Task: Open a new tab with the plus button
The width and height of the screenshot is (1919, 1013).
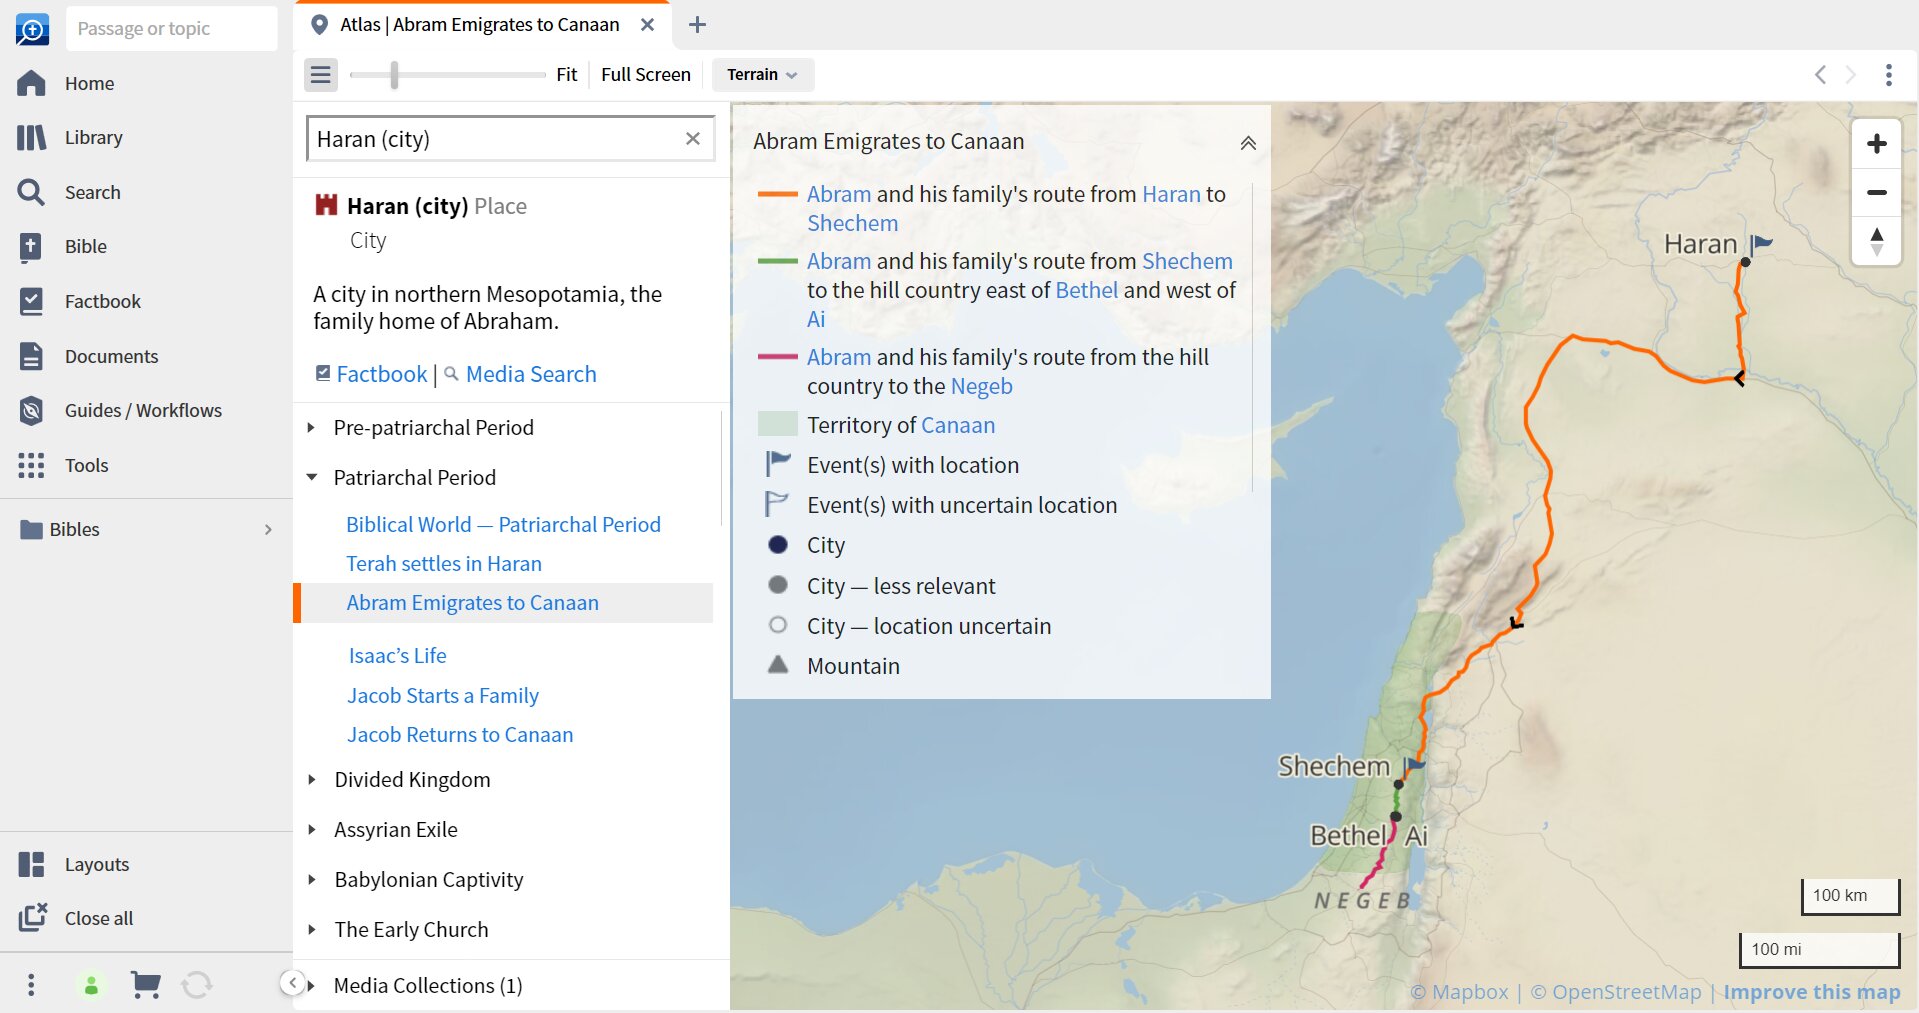Action: point(697,24)
